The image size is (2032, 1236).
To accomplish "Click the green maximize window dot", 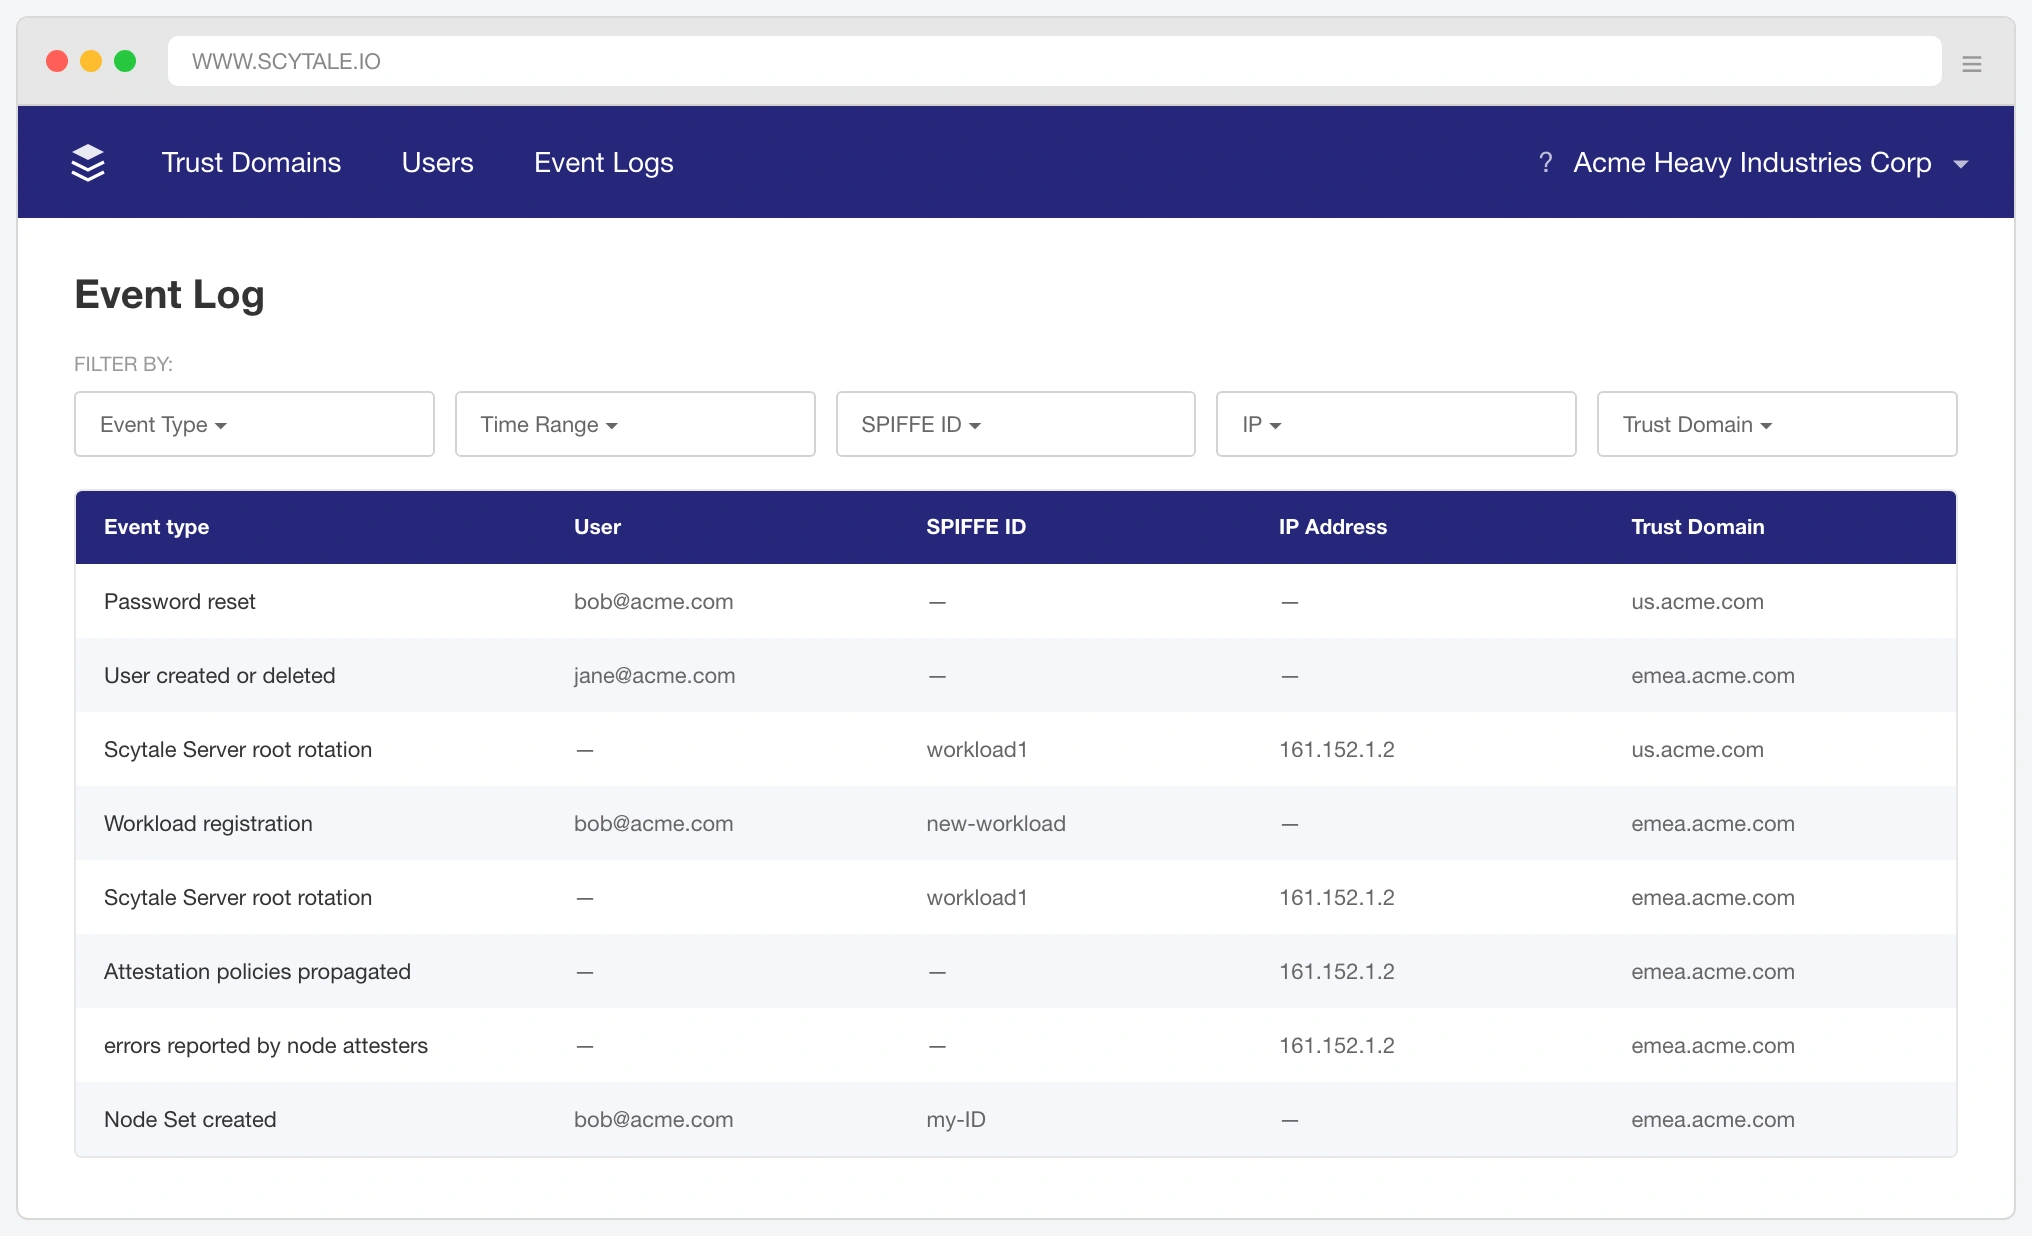I will coord(125,61).
